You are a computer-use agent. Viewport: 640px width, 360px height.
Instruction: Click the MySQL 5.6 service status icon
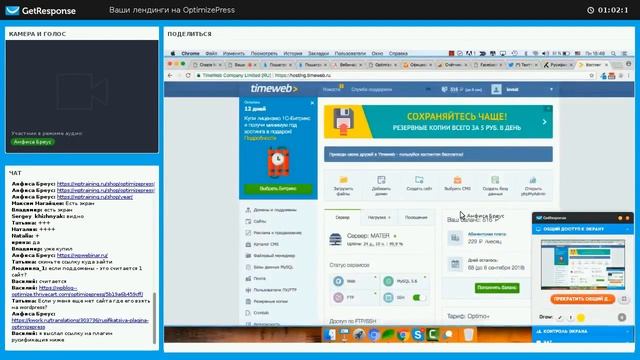[389, 281]
